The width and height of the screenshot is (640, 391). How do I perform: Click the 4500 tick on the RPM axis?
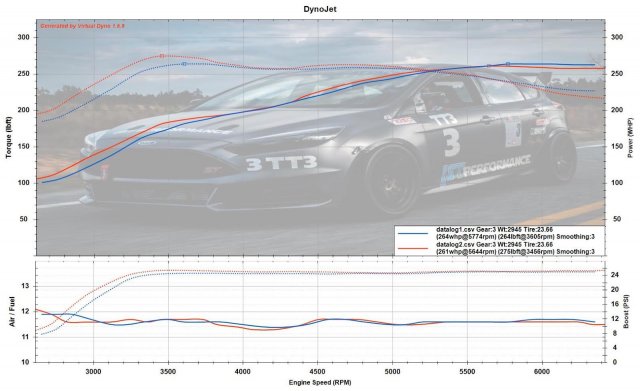(x=318, y=371)
